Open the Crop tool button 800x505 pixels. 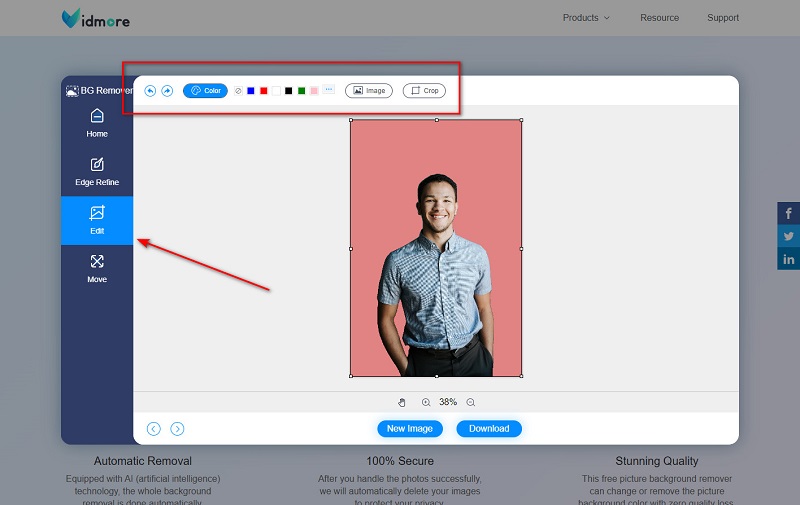424,91
